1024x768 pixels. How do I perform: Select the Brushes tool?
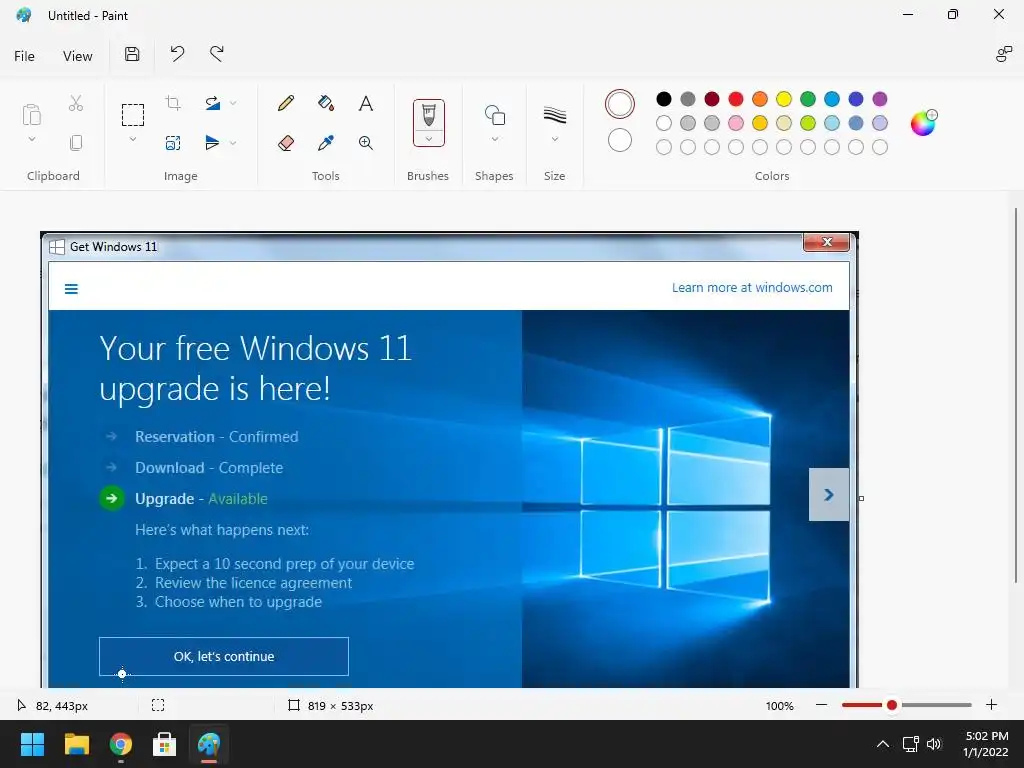(x=428, y=115)
